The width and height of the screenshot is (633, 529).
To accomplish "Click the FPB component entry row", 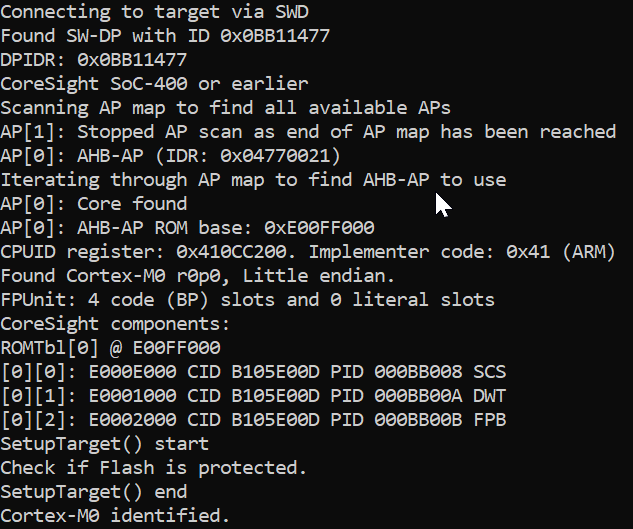I will (253, 420).
